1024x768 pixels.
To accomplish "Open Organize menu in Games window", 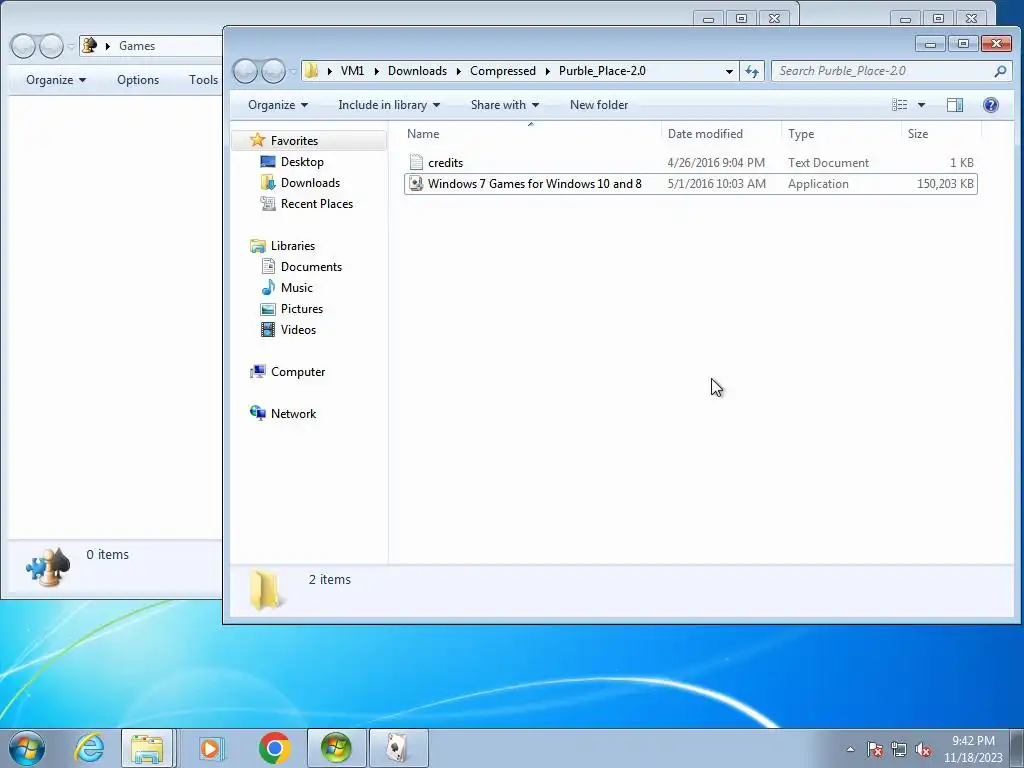I will [56, 80].
